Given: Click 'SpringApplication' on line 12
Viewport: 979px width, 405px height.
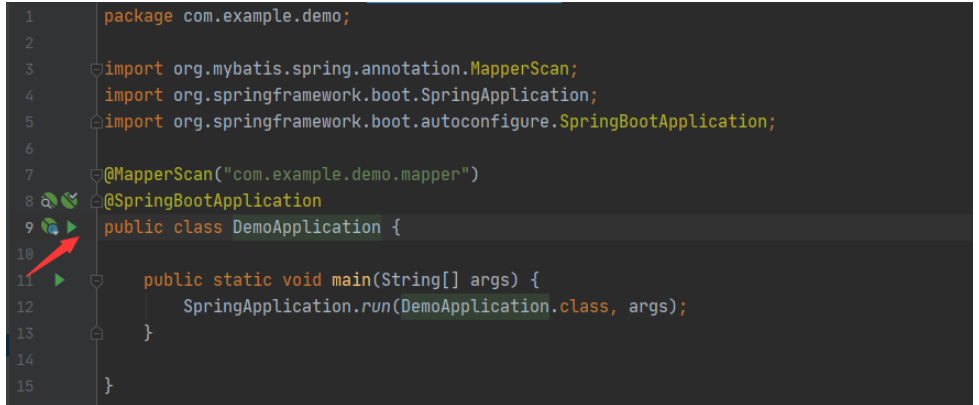Looking at the screenshot, I should click(x=267, y=306).
